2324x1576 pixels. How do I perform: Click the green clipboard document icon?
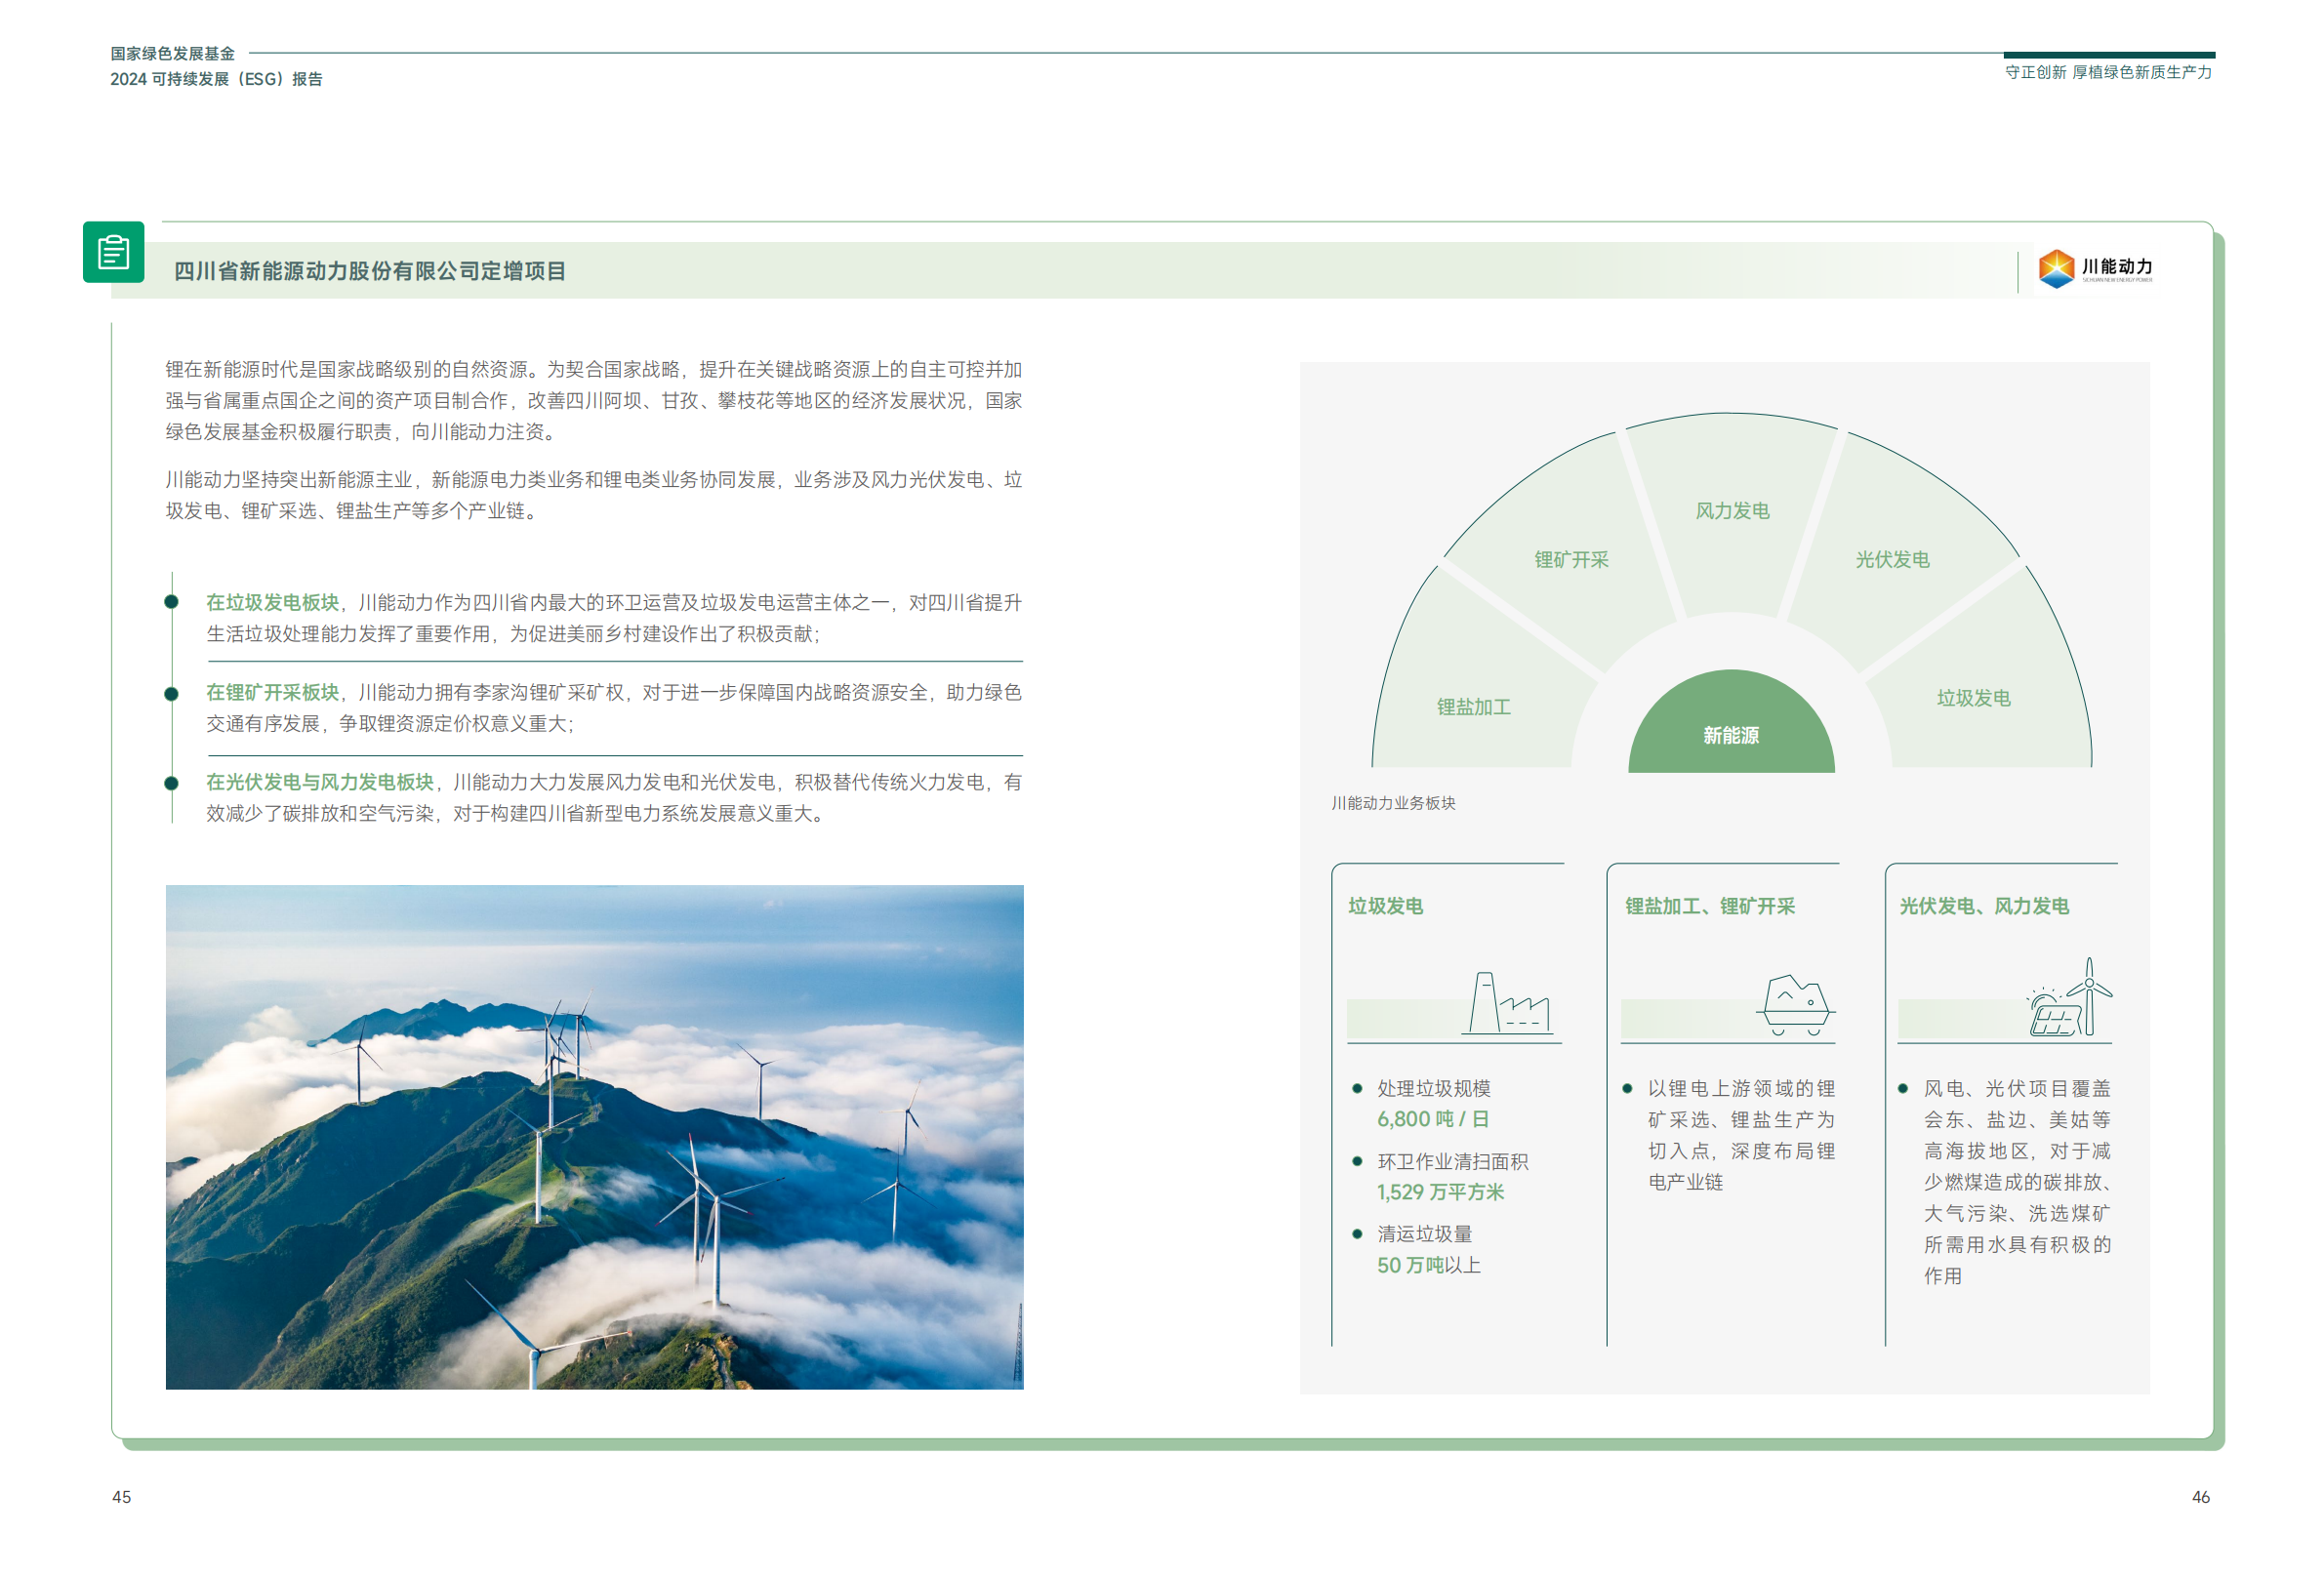tap(113, 252)
